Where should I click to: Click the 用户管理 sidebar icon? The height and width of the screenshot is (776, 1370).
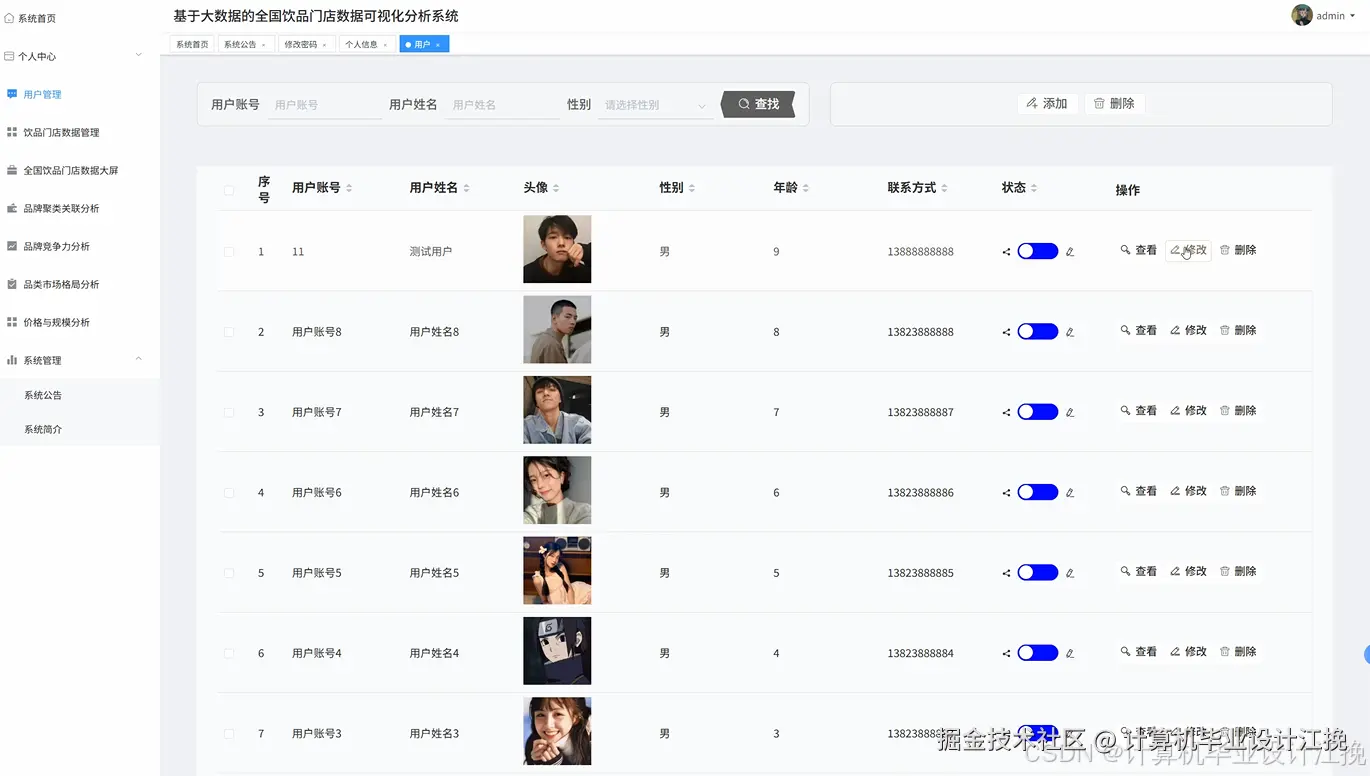[12, 94]
